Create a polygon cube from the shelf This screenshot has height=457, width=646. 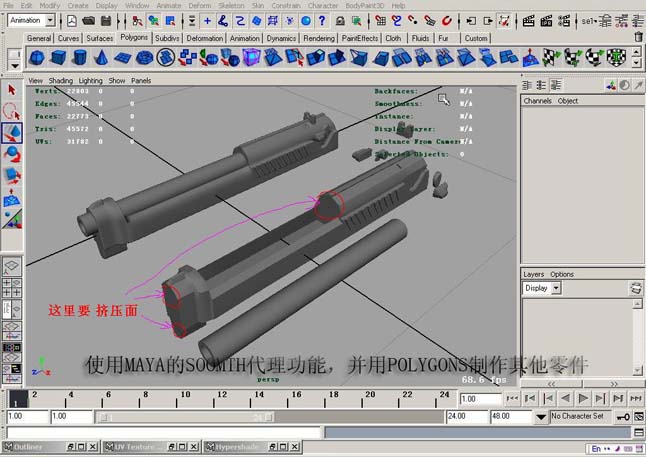pos(58,58)
